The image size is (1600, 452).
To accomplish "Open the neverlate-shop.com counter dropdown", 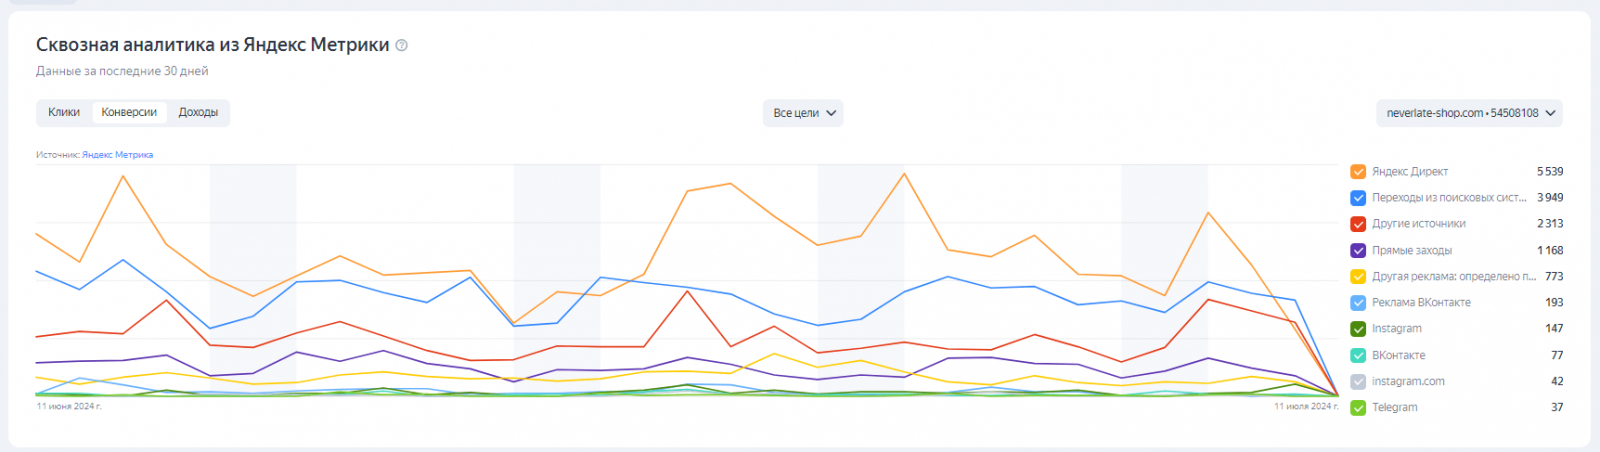I will coord(1469,113).
